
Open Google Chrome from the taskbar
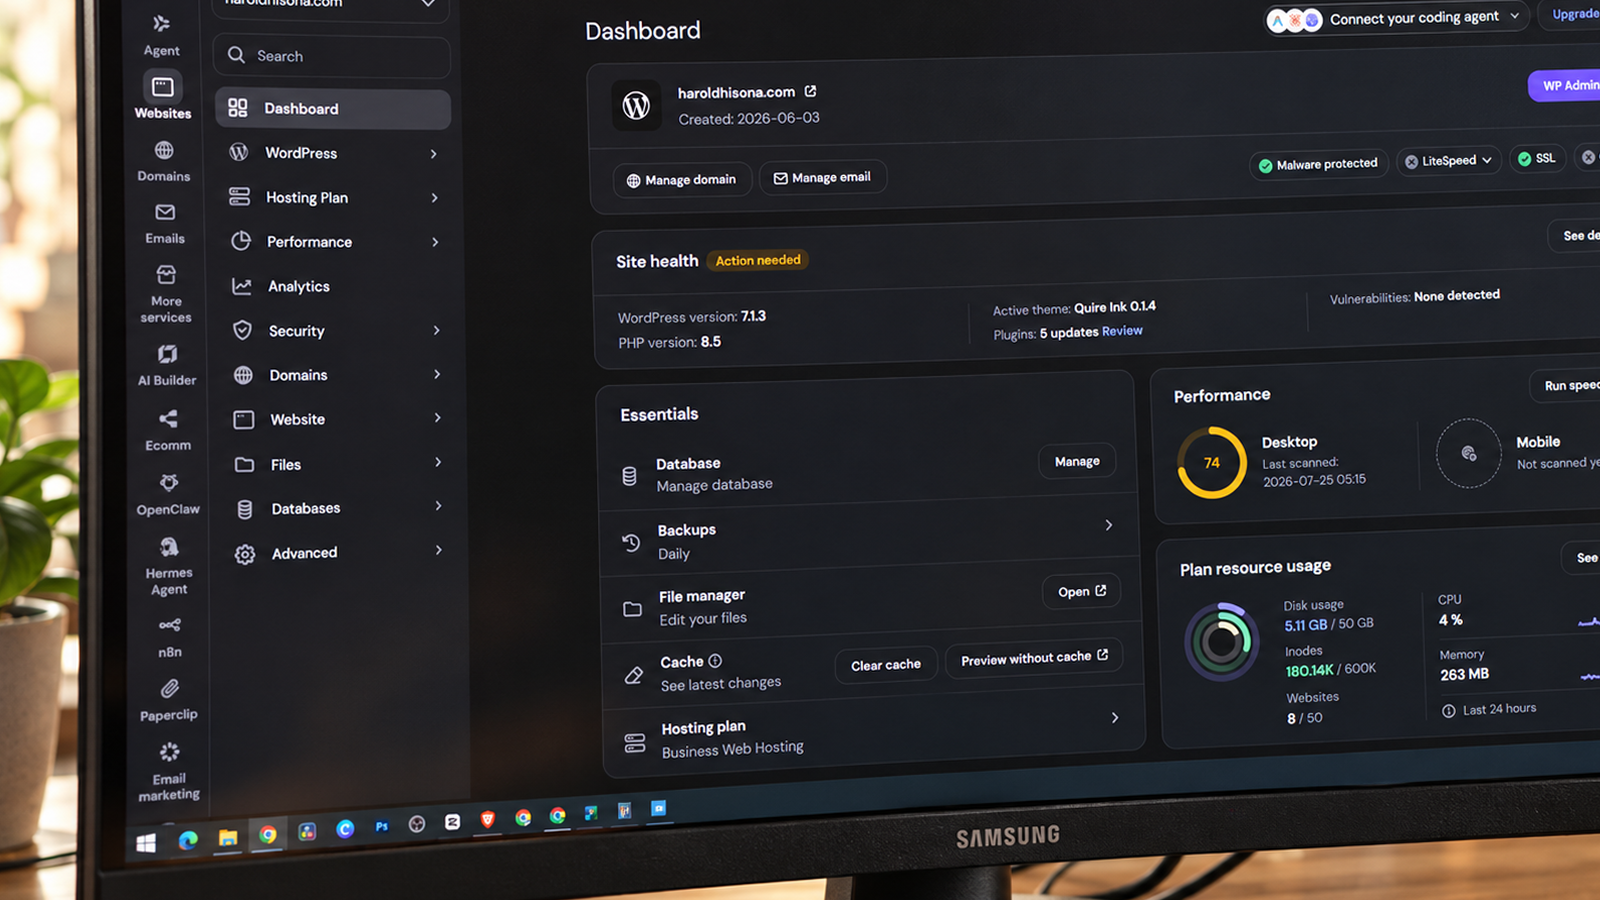[x=268, y=835]
